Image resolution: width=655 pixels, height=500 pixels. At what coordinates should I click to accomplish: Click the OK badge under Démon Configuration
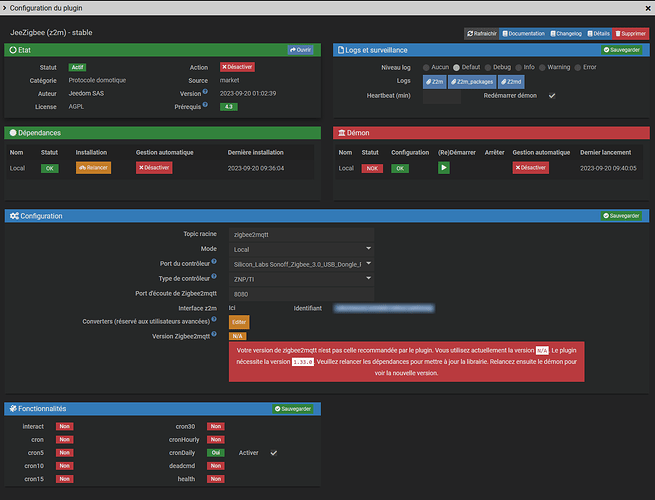point(400,168)
